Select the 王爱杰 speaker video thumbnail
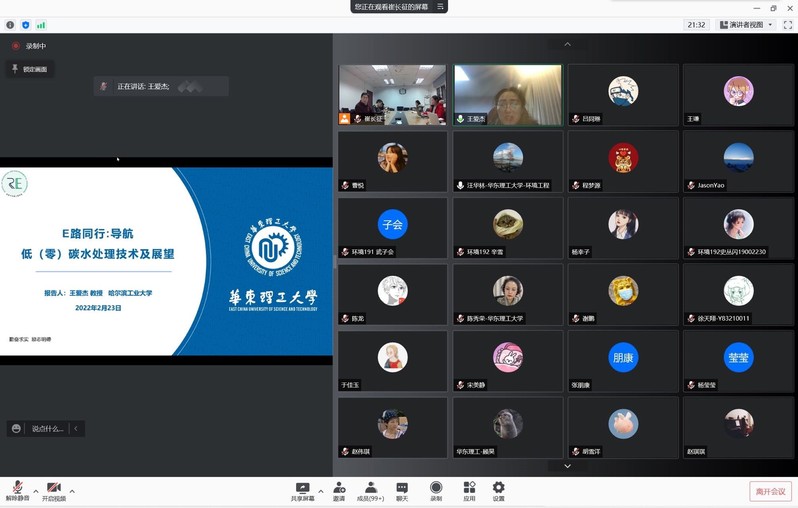Viewport: 798px width, 508px height. pos(508,95)
